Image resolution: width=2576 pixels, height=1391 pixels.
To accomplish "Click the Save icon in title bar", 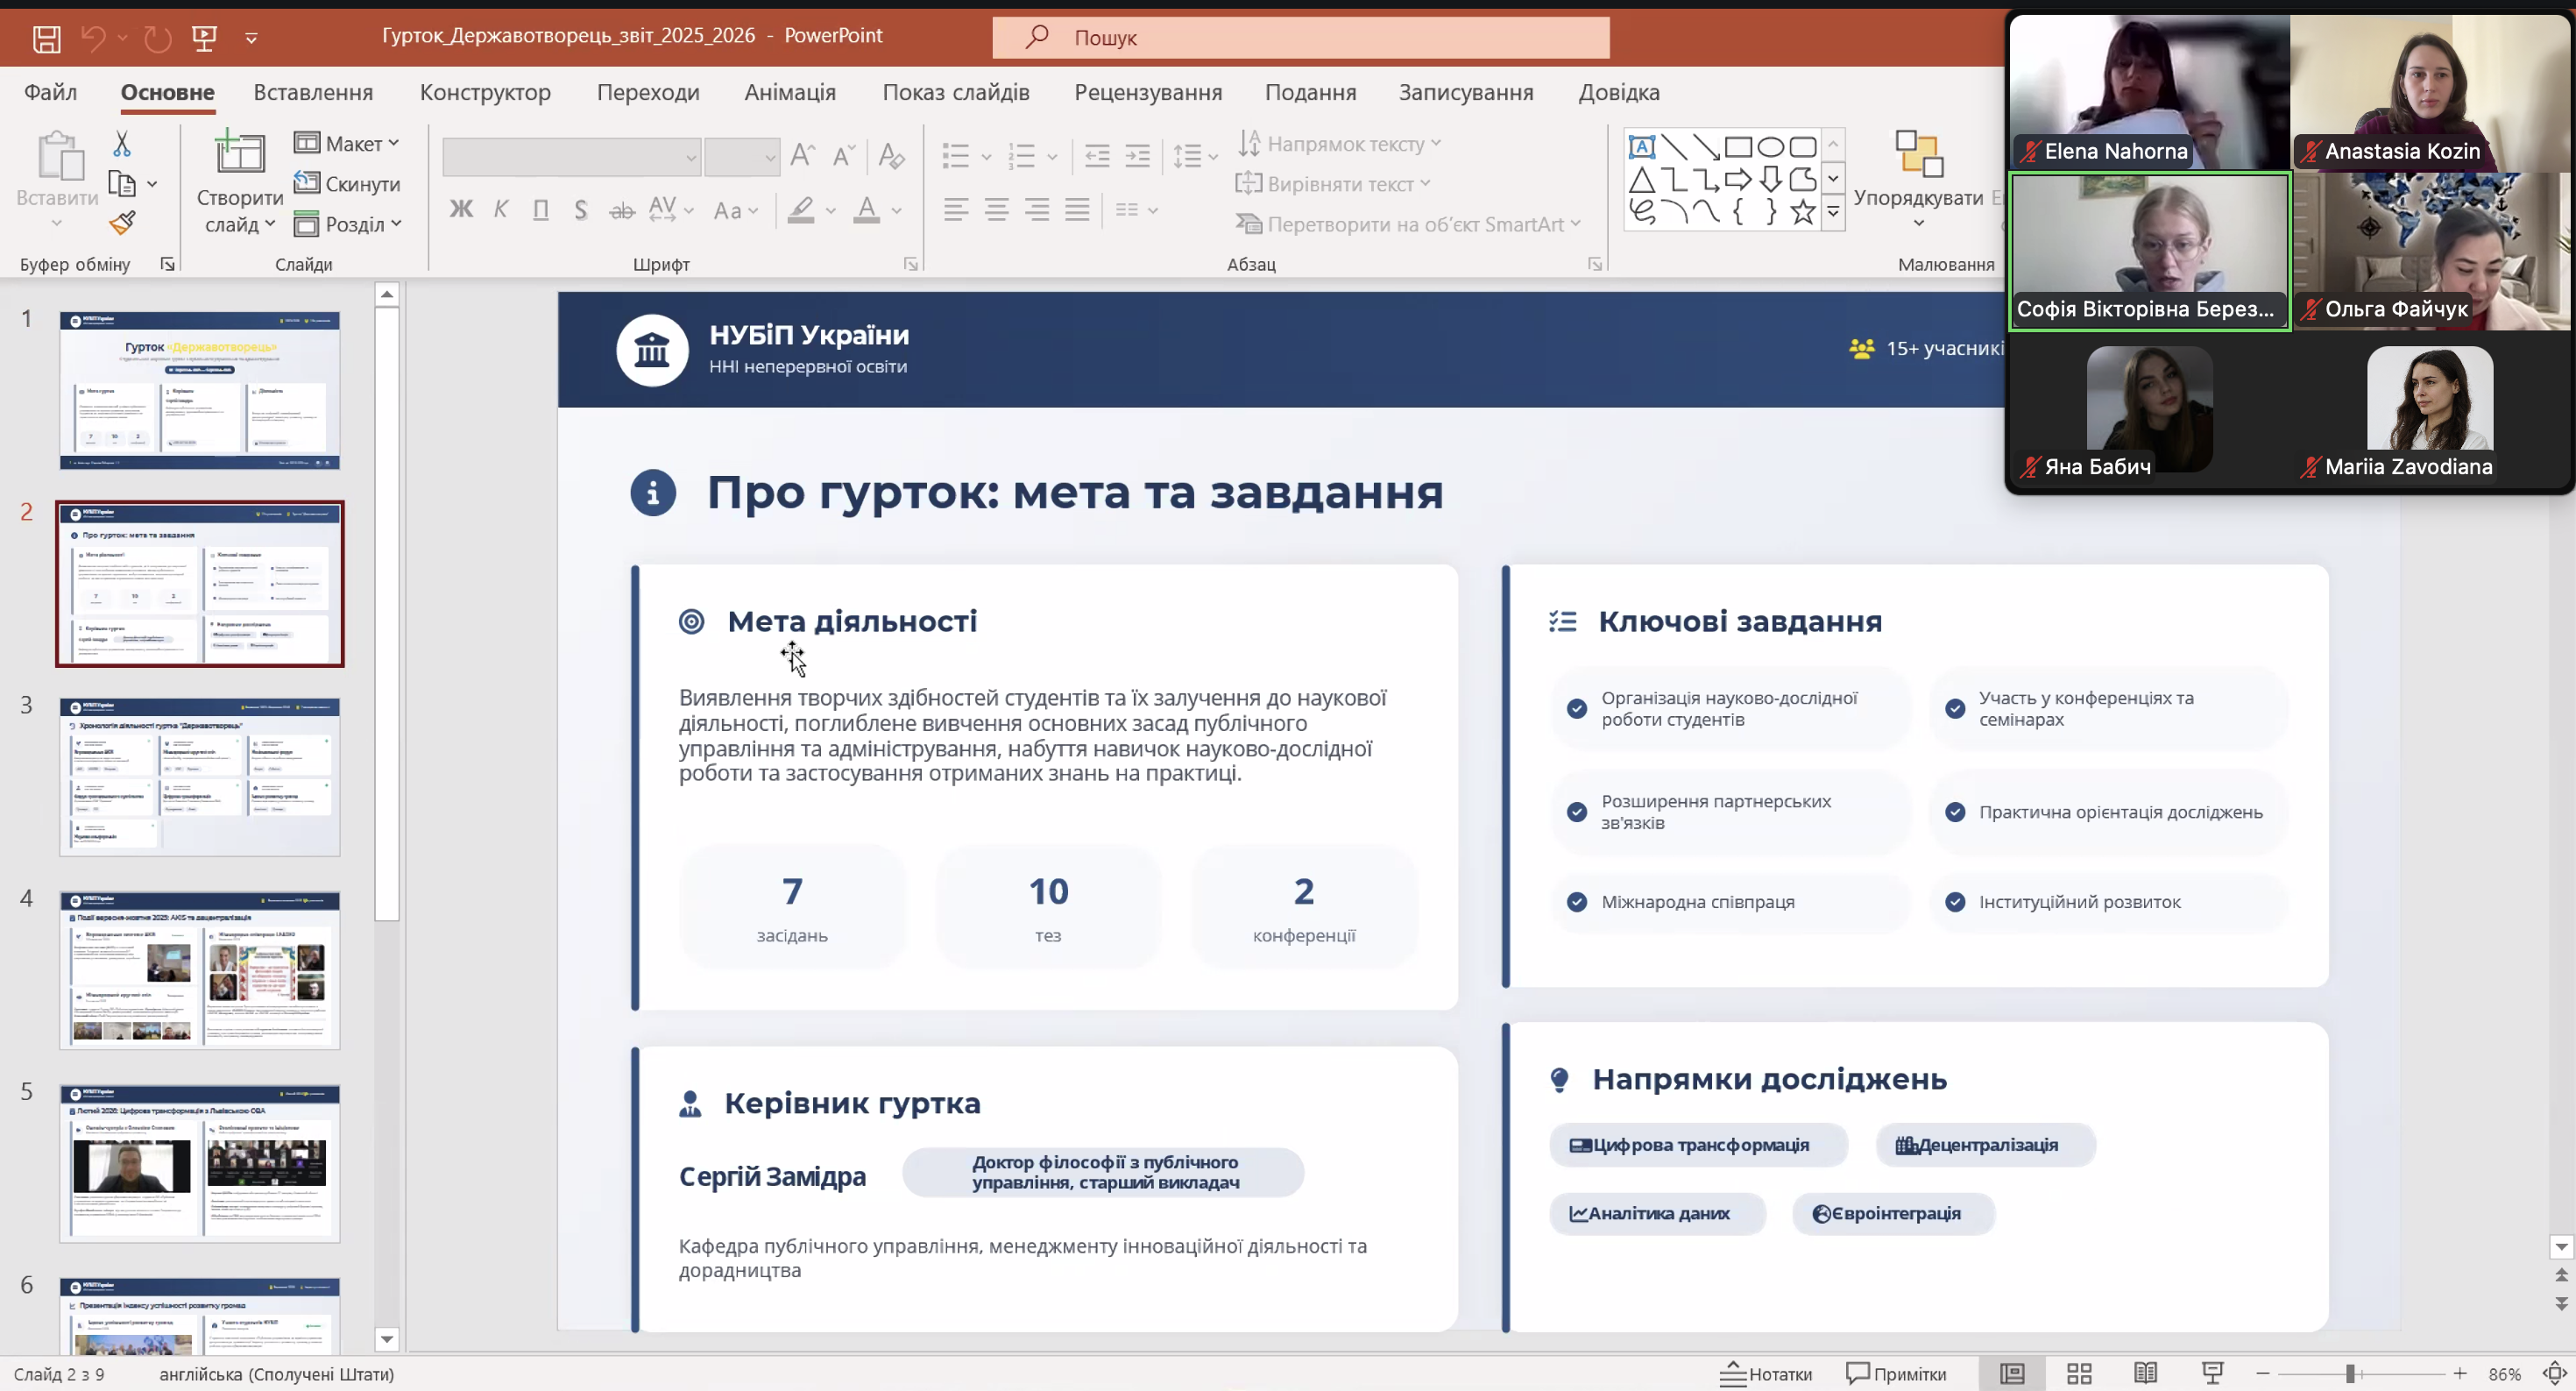I will pyautogui.click(x=46, y=38).
